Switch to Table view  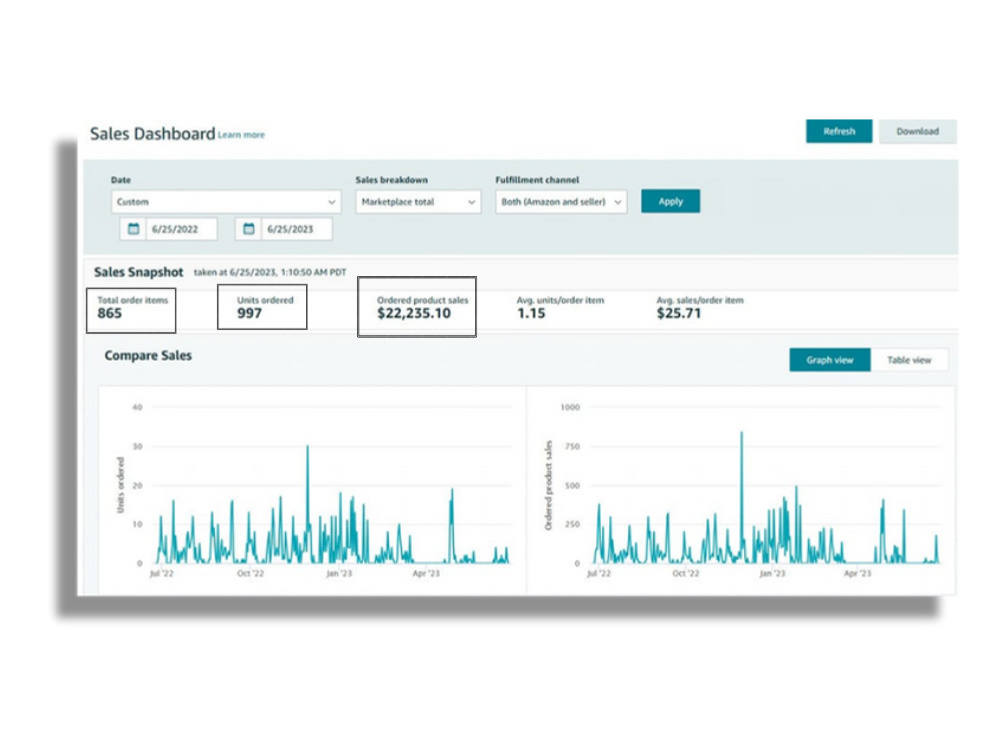[909, 360]
